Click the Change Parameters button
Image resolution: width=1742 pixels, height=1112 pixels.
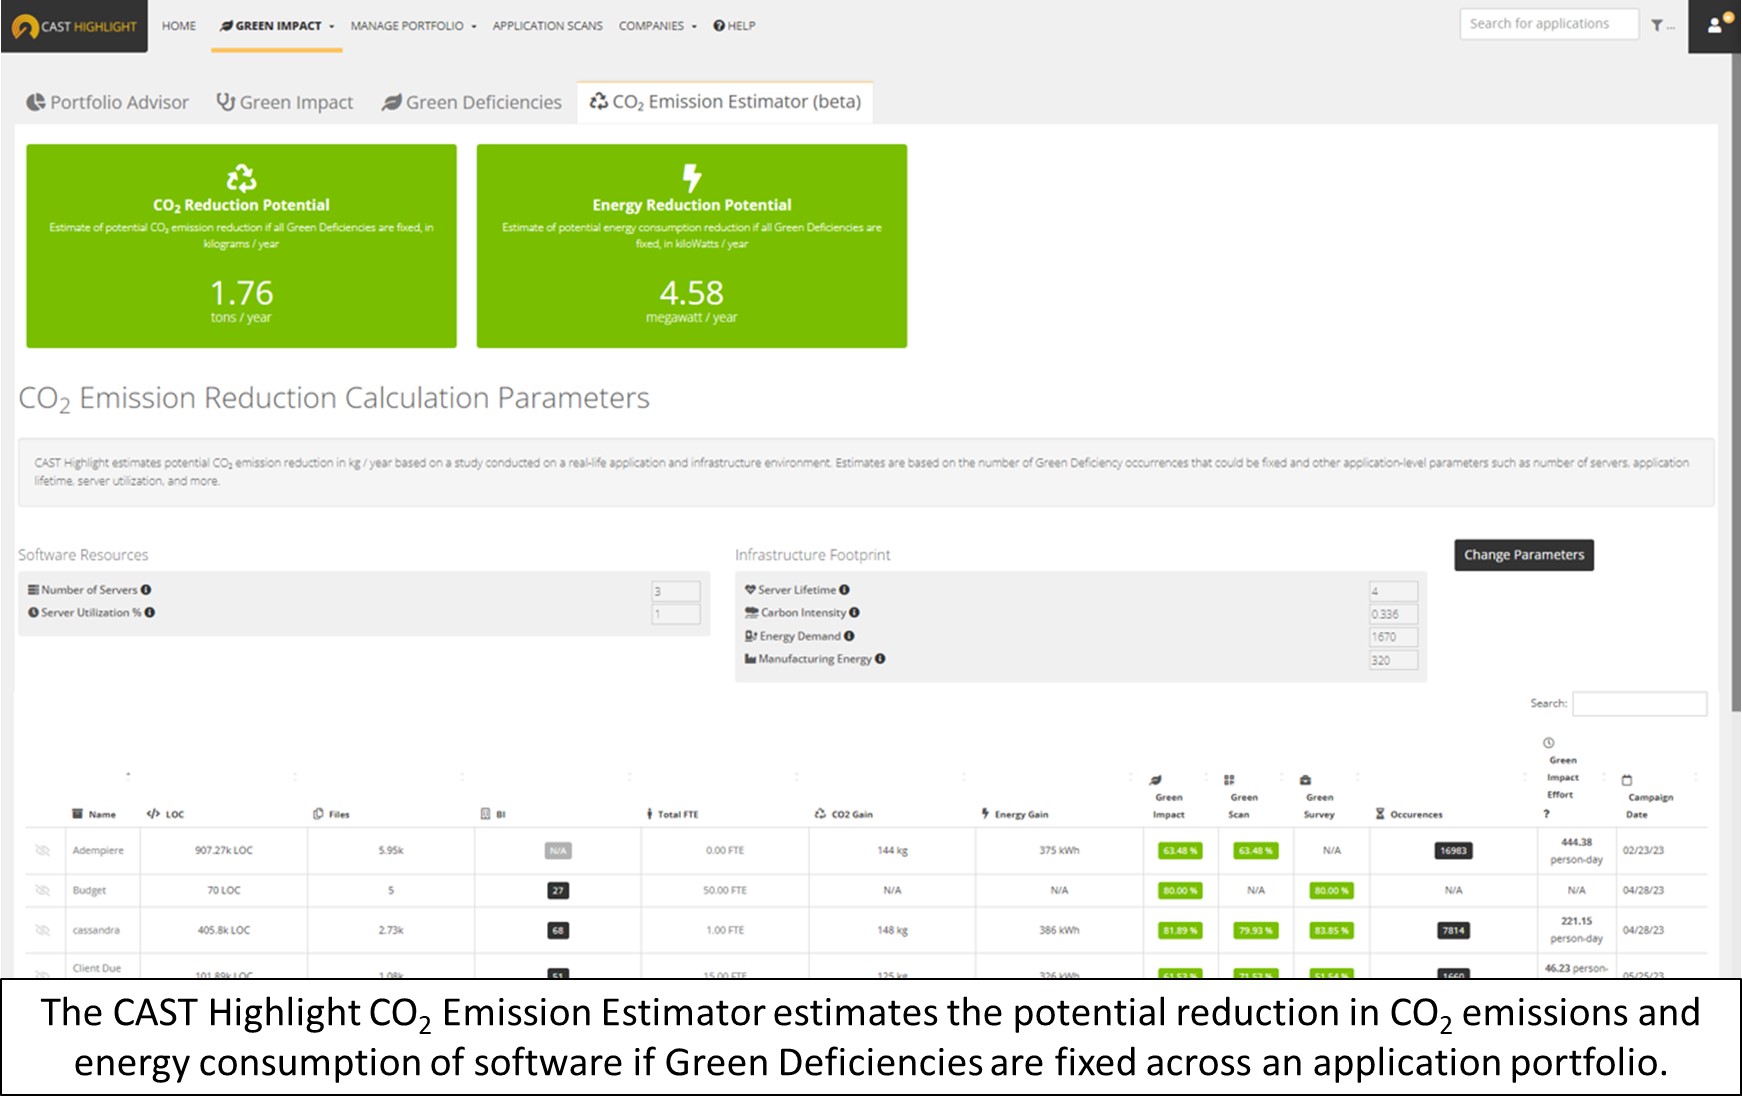pyautogui.click(x=1523, y=555)
